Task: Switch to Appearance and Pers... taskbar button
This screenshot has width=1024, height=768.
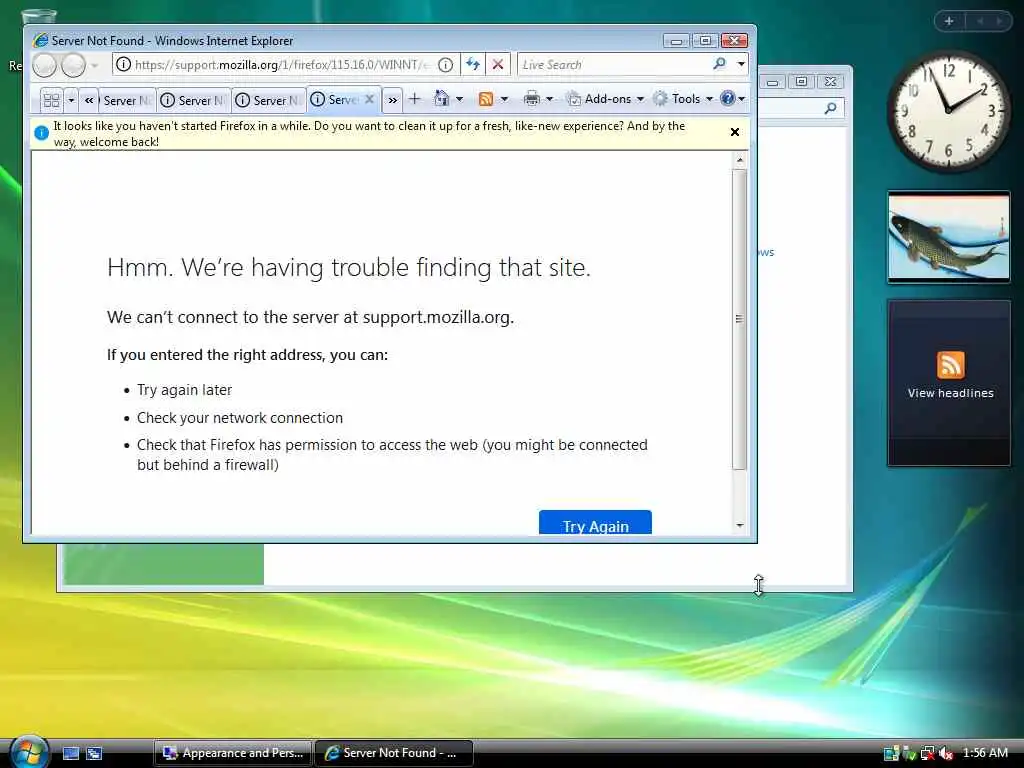Action: click(233, 753)
